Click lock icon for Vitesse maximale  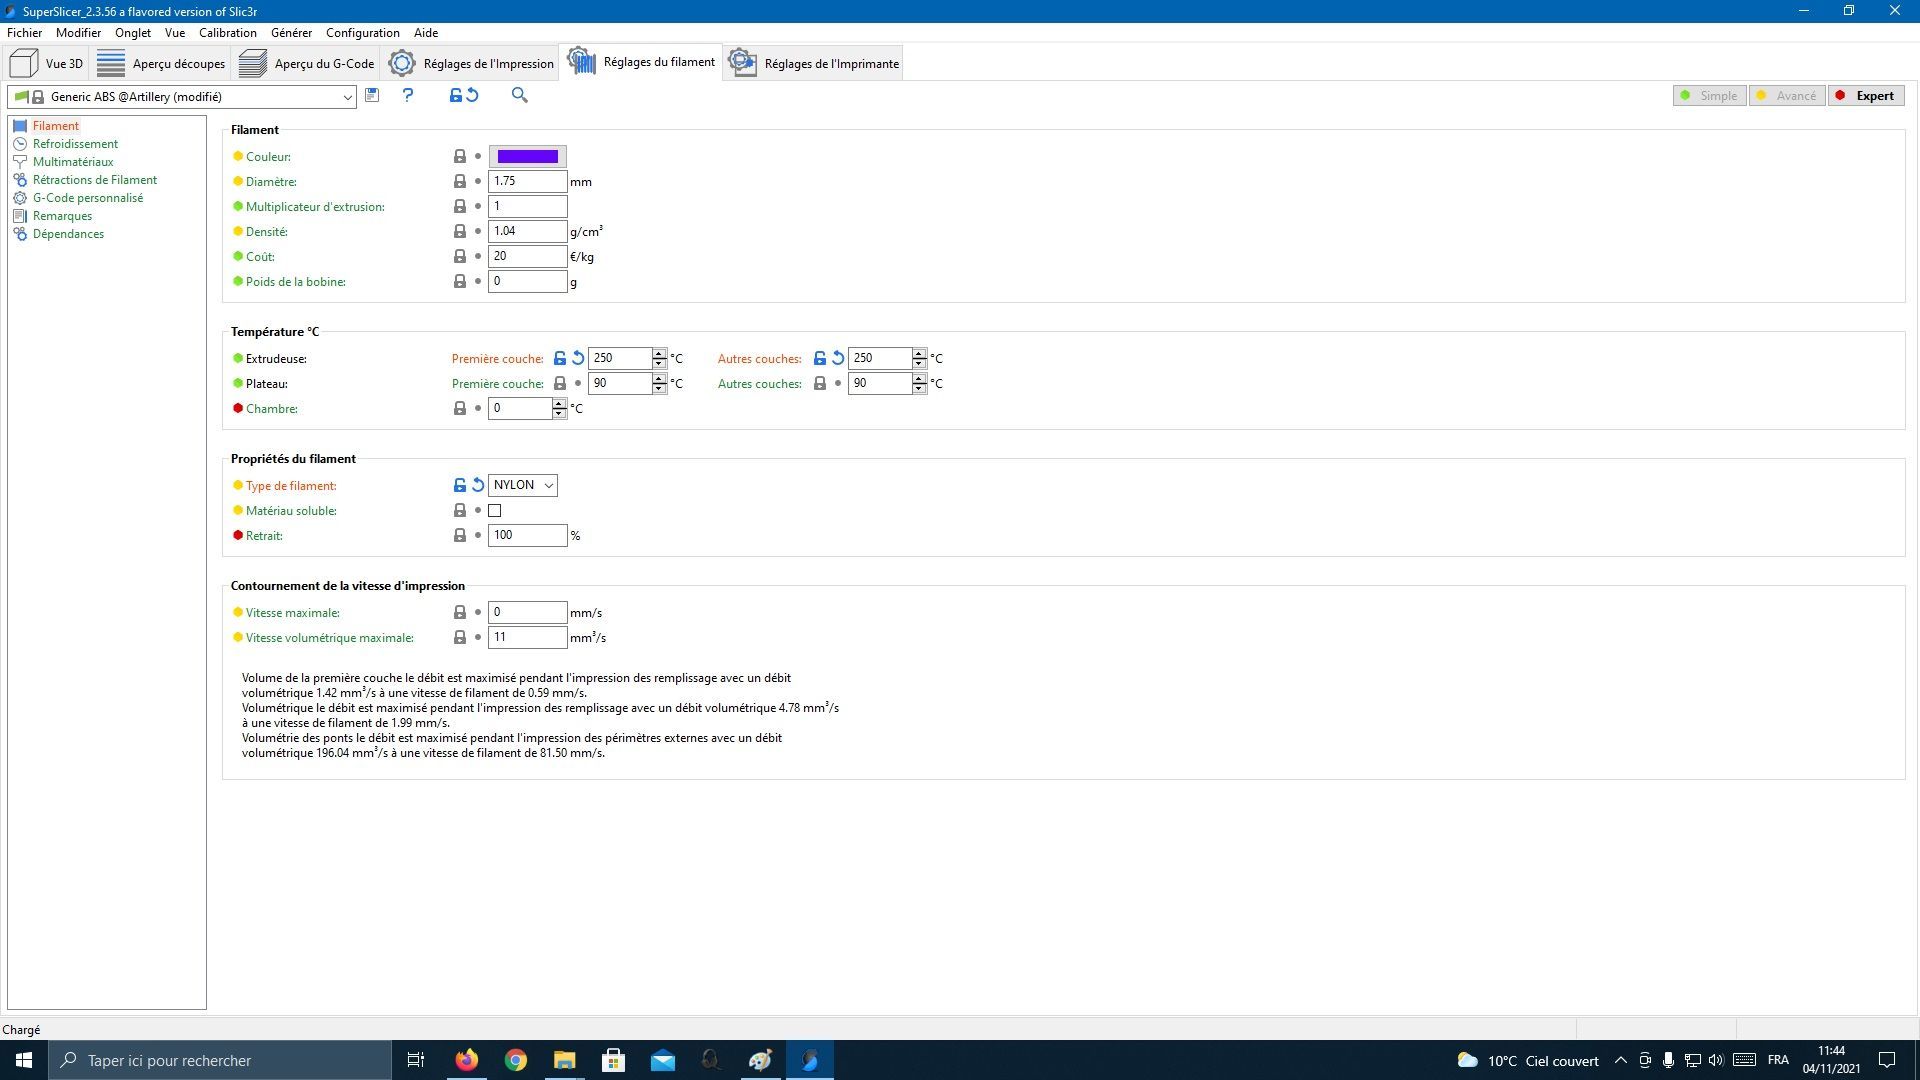click(x=460, y=612)
